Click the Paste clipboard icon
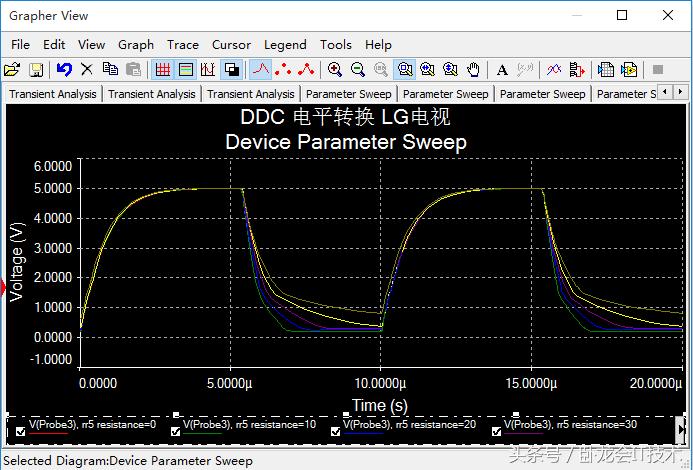This screenshot has width=693, height=470. coord(133,69)
